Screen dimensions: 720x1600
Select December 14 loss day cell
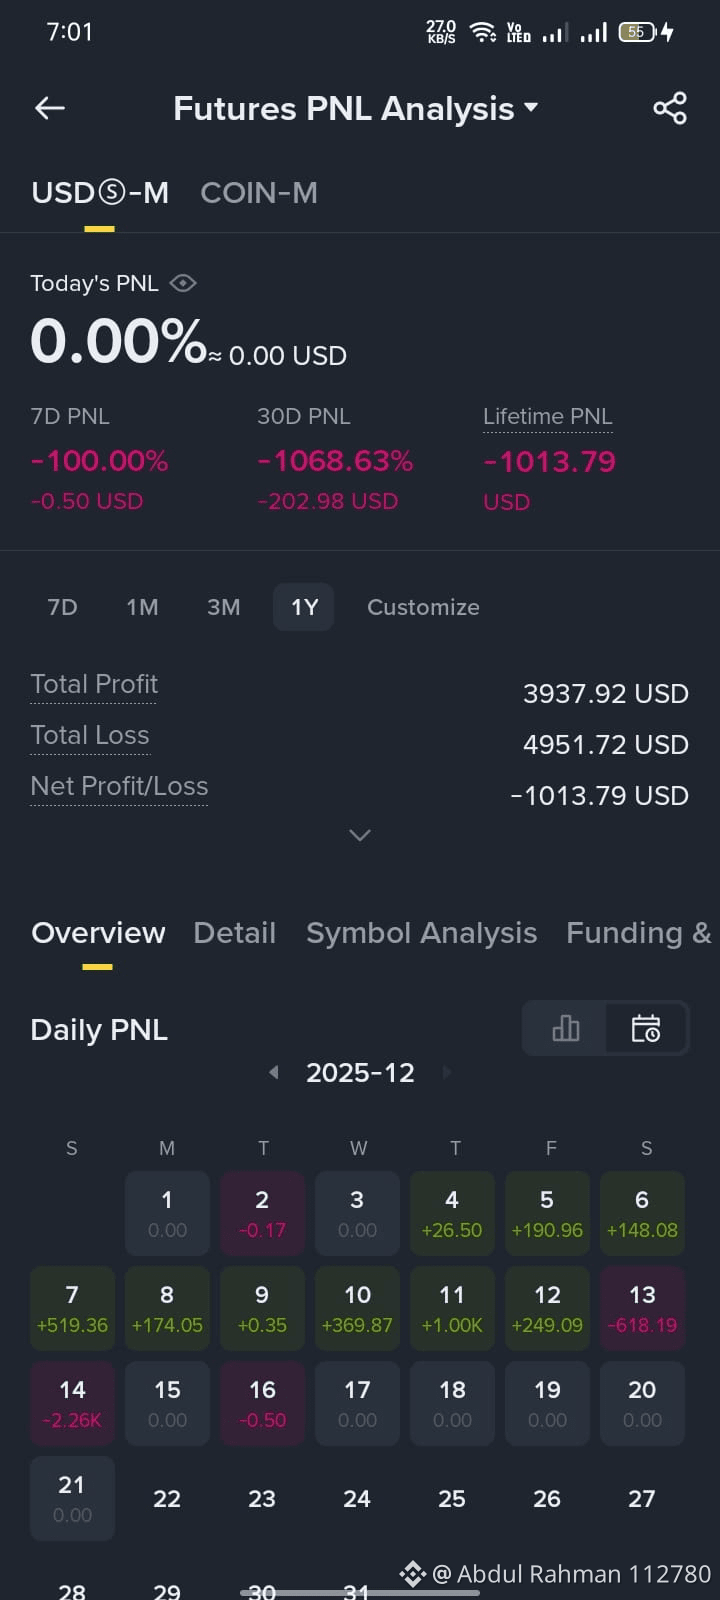72,1403
